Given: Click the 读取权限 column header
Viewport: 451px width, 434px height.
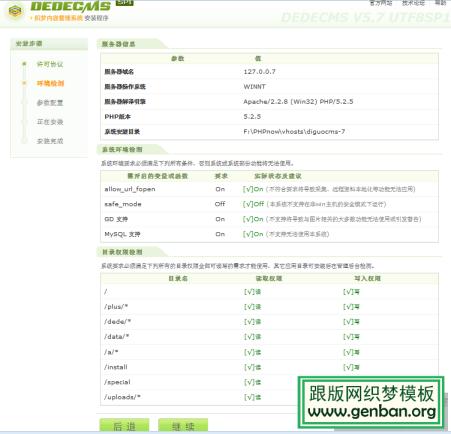Looking at the screenshot, I should click(x=269, y=278).
